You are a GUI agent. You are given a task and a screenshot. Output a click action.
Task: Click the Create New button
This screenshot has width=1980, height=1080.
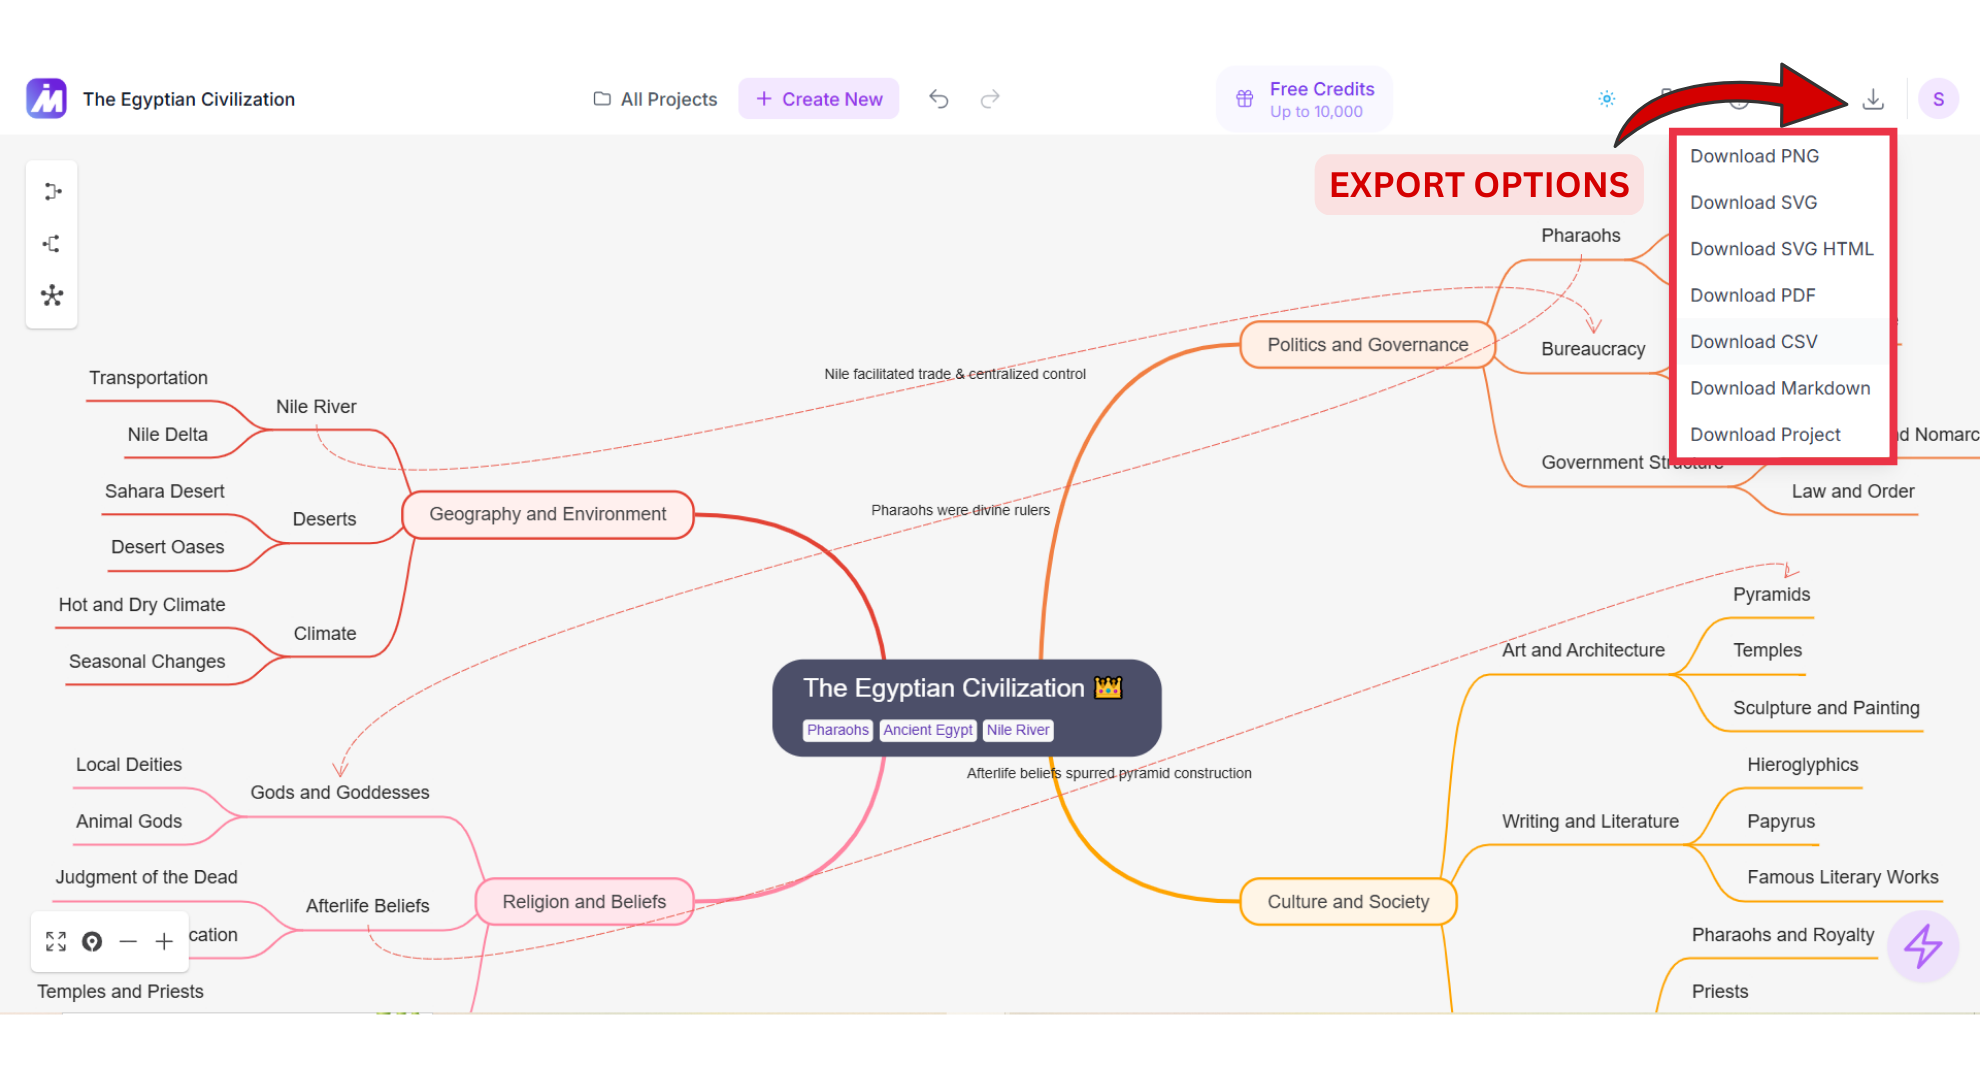pyautogui.click(x=819, y=99)
